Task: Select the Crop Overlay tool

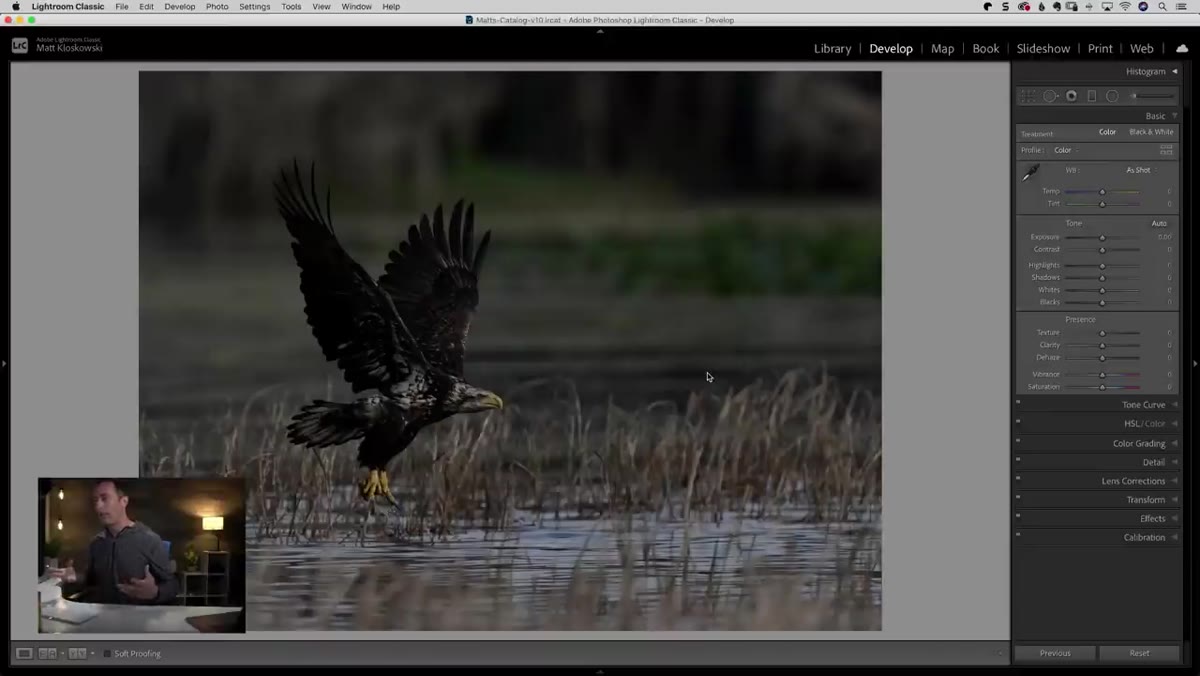Action: click(1028, 96)
